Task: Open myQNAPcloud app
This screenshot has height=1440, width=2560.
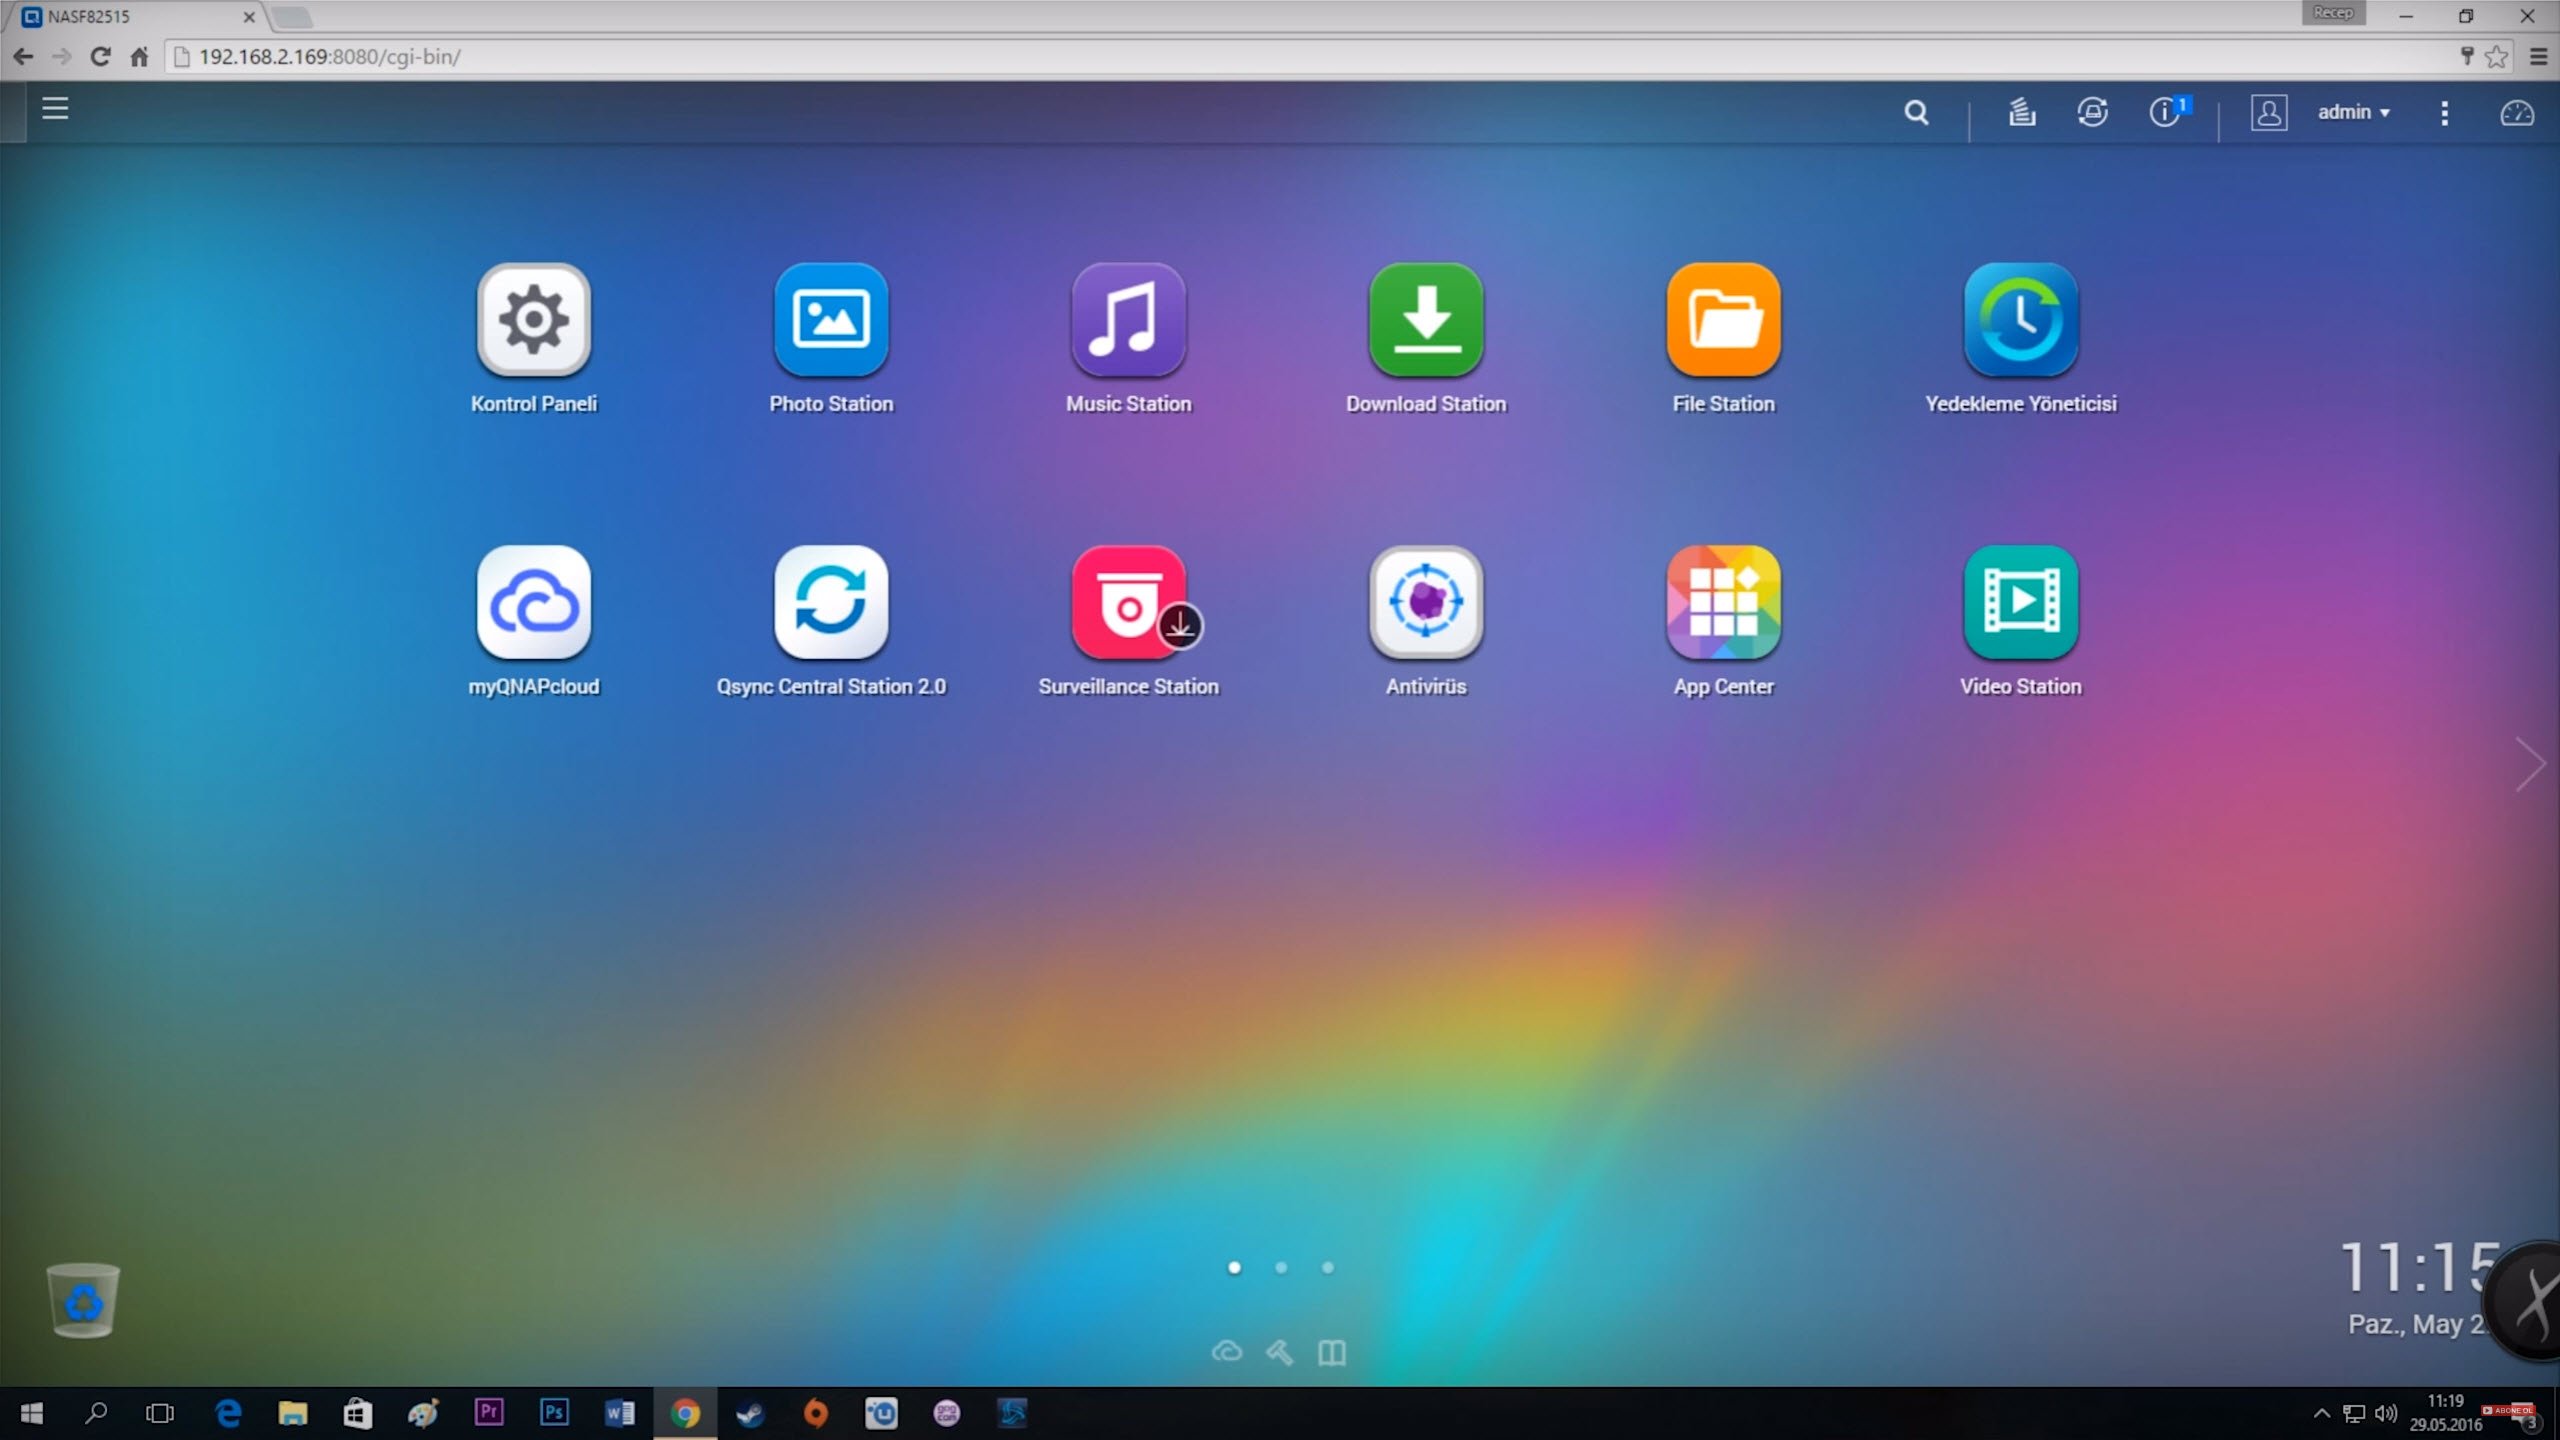Action: point(533,602)
